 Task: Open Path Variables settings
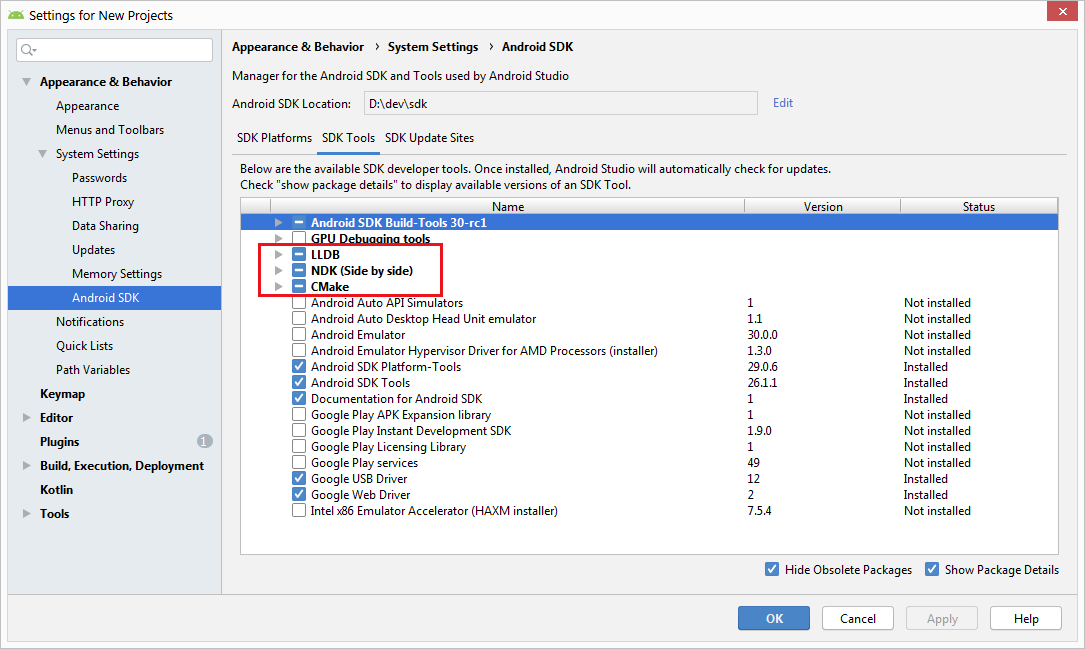click(93, 369)
